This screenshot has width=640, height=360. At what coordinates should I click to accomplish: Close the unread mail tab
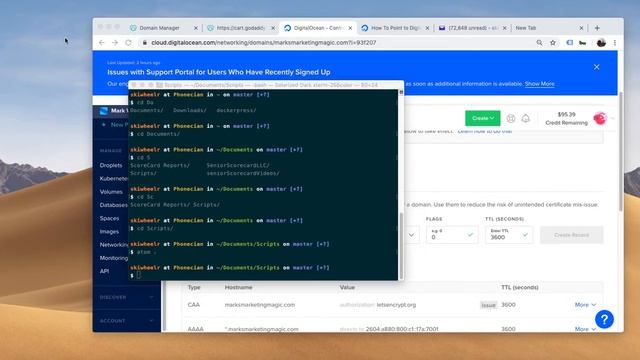[x=504, y=28]
